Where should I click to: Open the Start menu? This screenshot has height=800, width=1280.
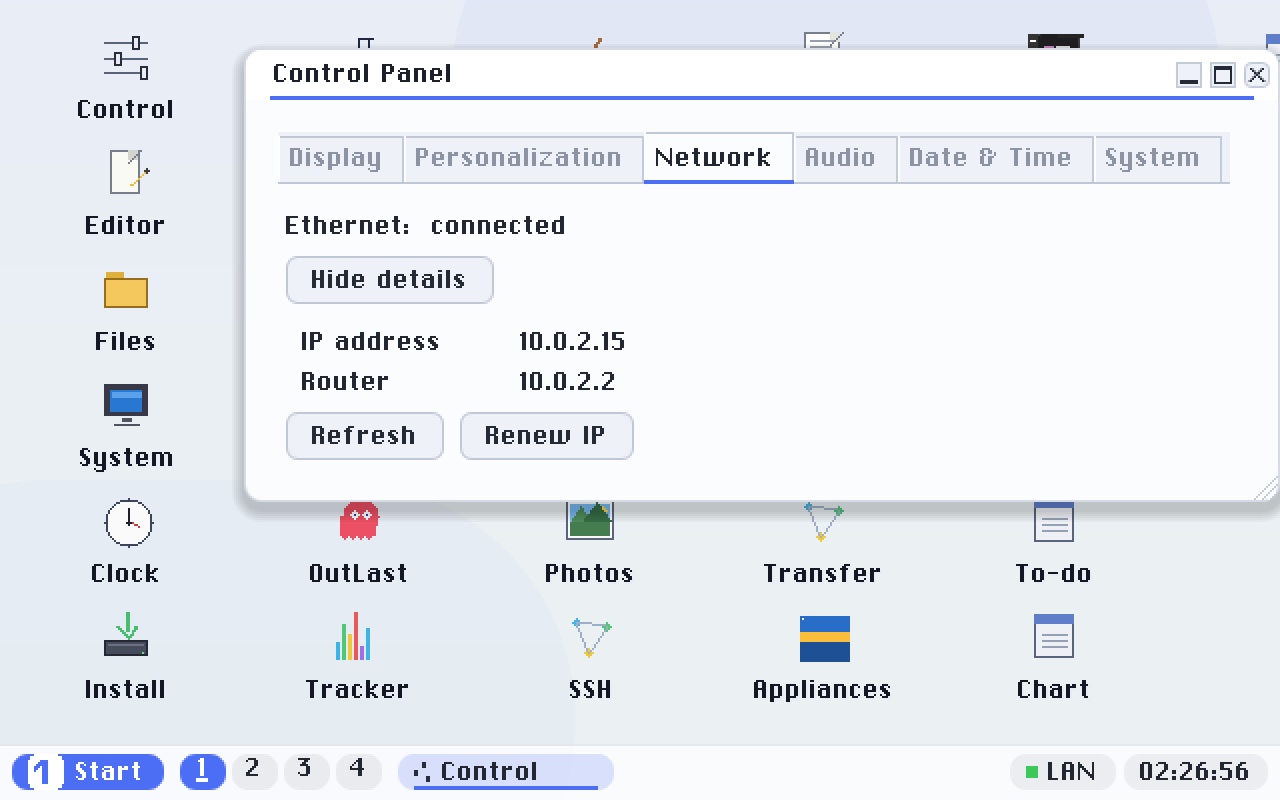[88, 772]
